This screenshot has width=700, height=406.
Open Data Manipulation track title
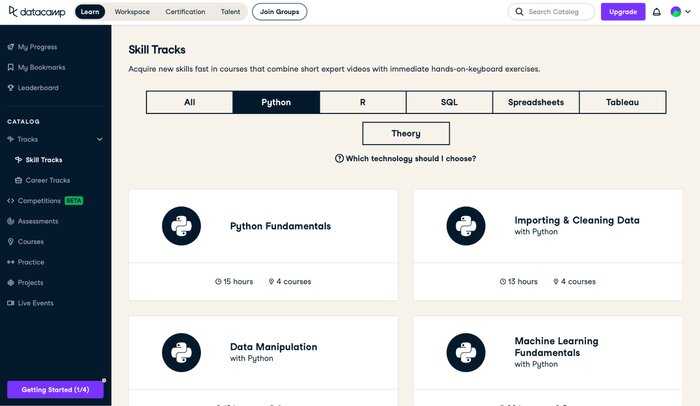(274, 347)
